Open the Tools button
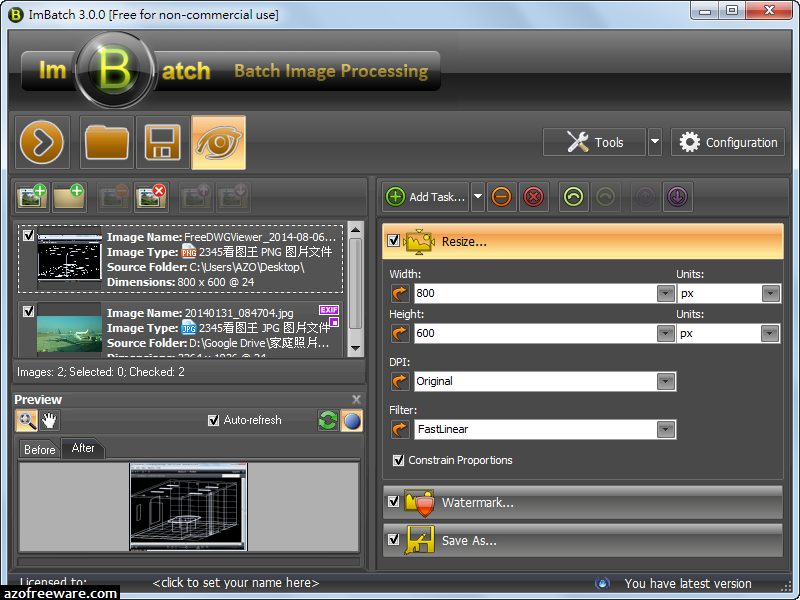 (x=594, y=142)
